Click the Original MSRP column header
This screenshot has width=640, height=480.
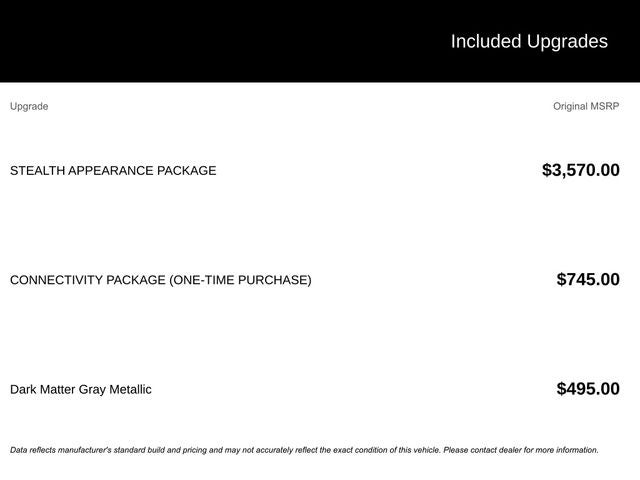586,106
